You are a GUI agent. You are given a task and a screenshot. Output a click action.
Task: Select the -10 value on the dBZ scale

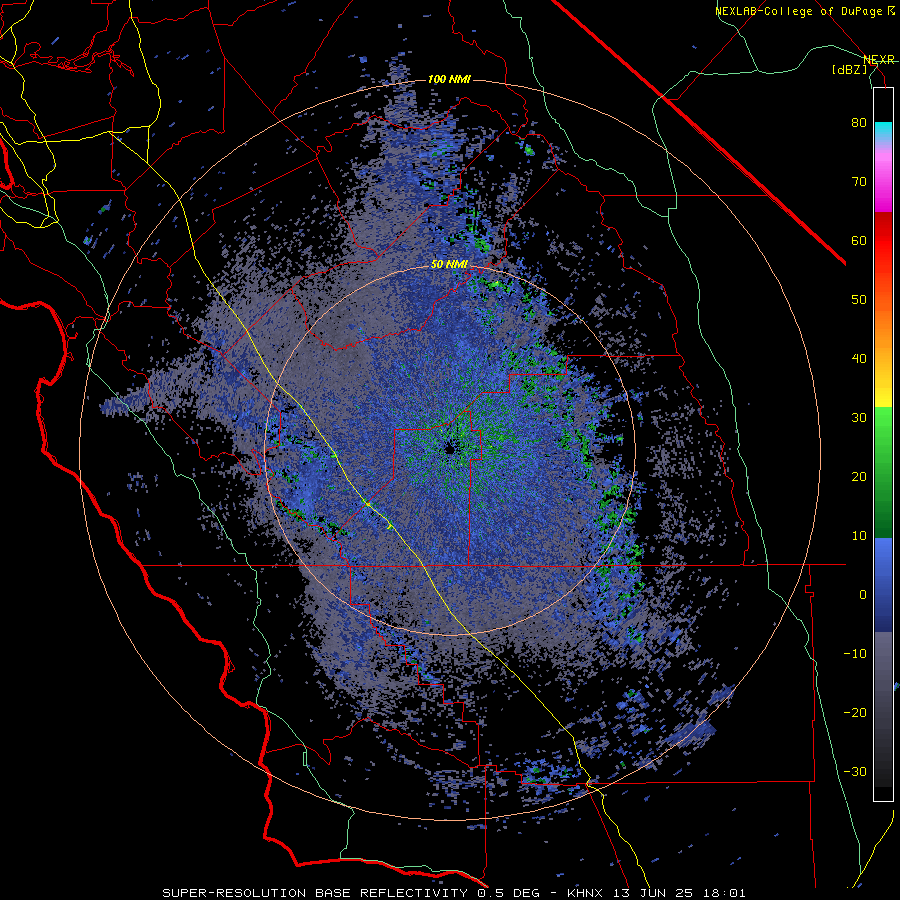(855, 654)
